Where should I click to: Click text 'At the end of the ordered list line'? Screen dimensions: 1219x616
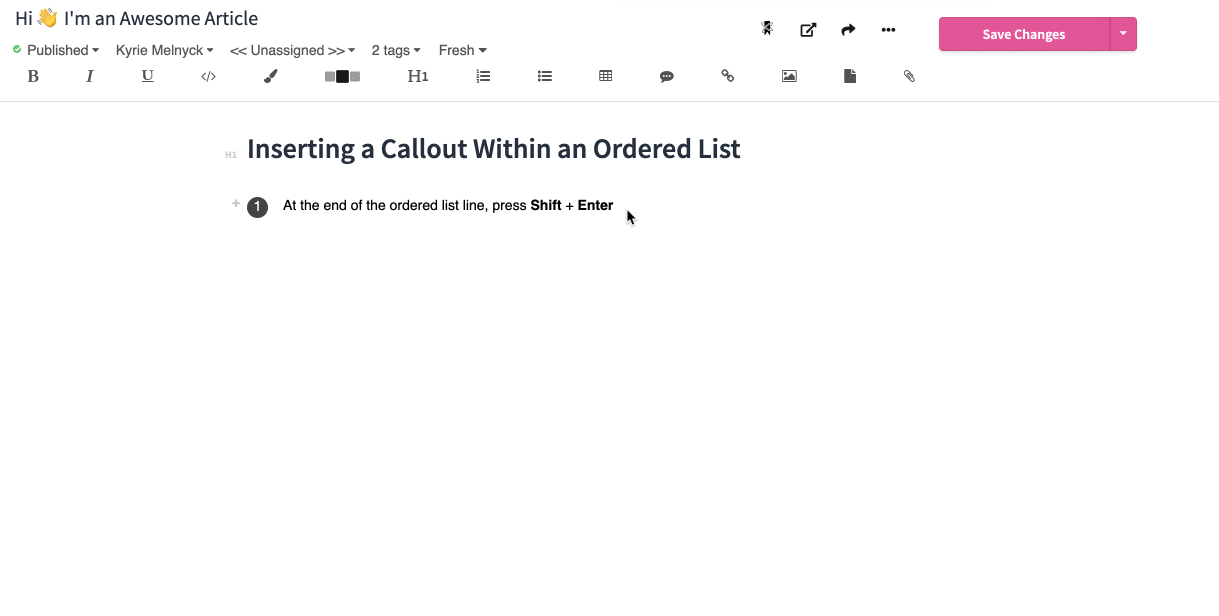(x=386, y=205)
